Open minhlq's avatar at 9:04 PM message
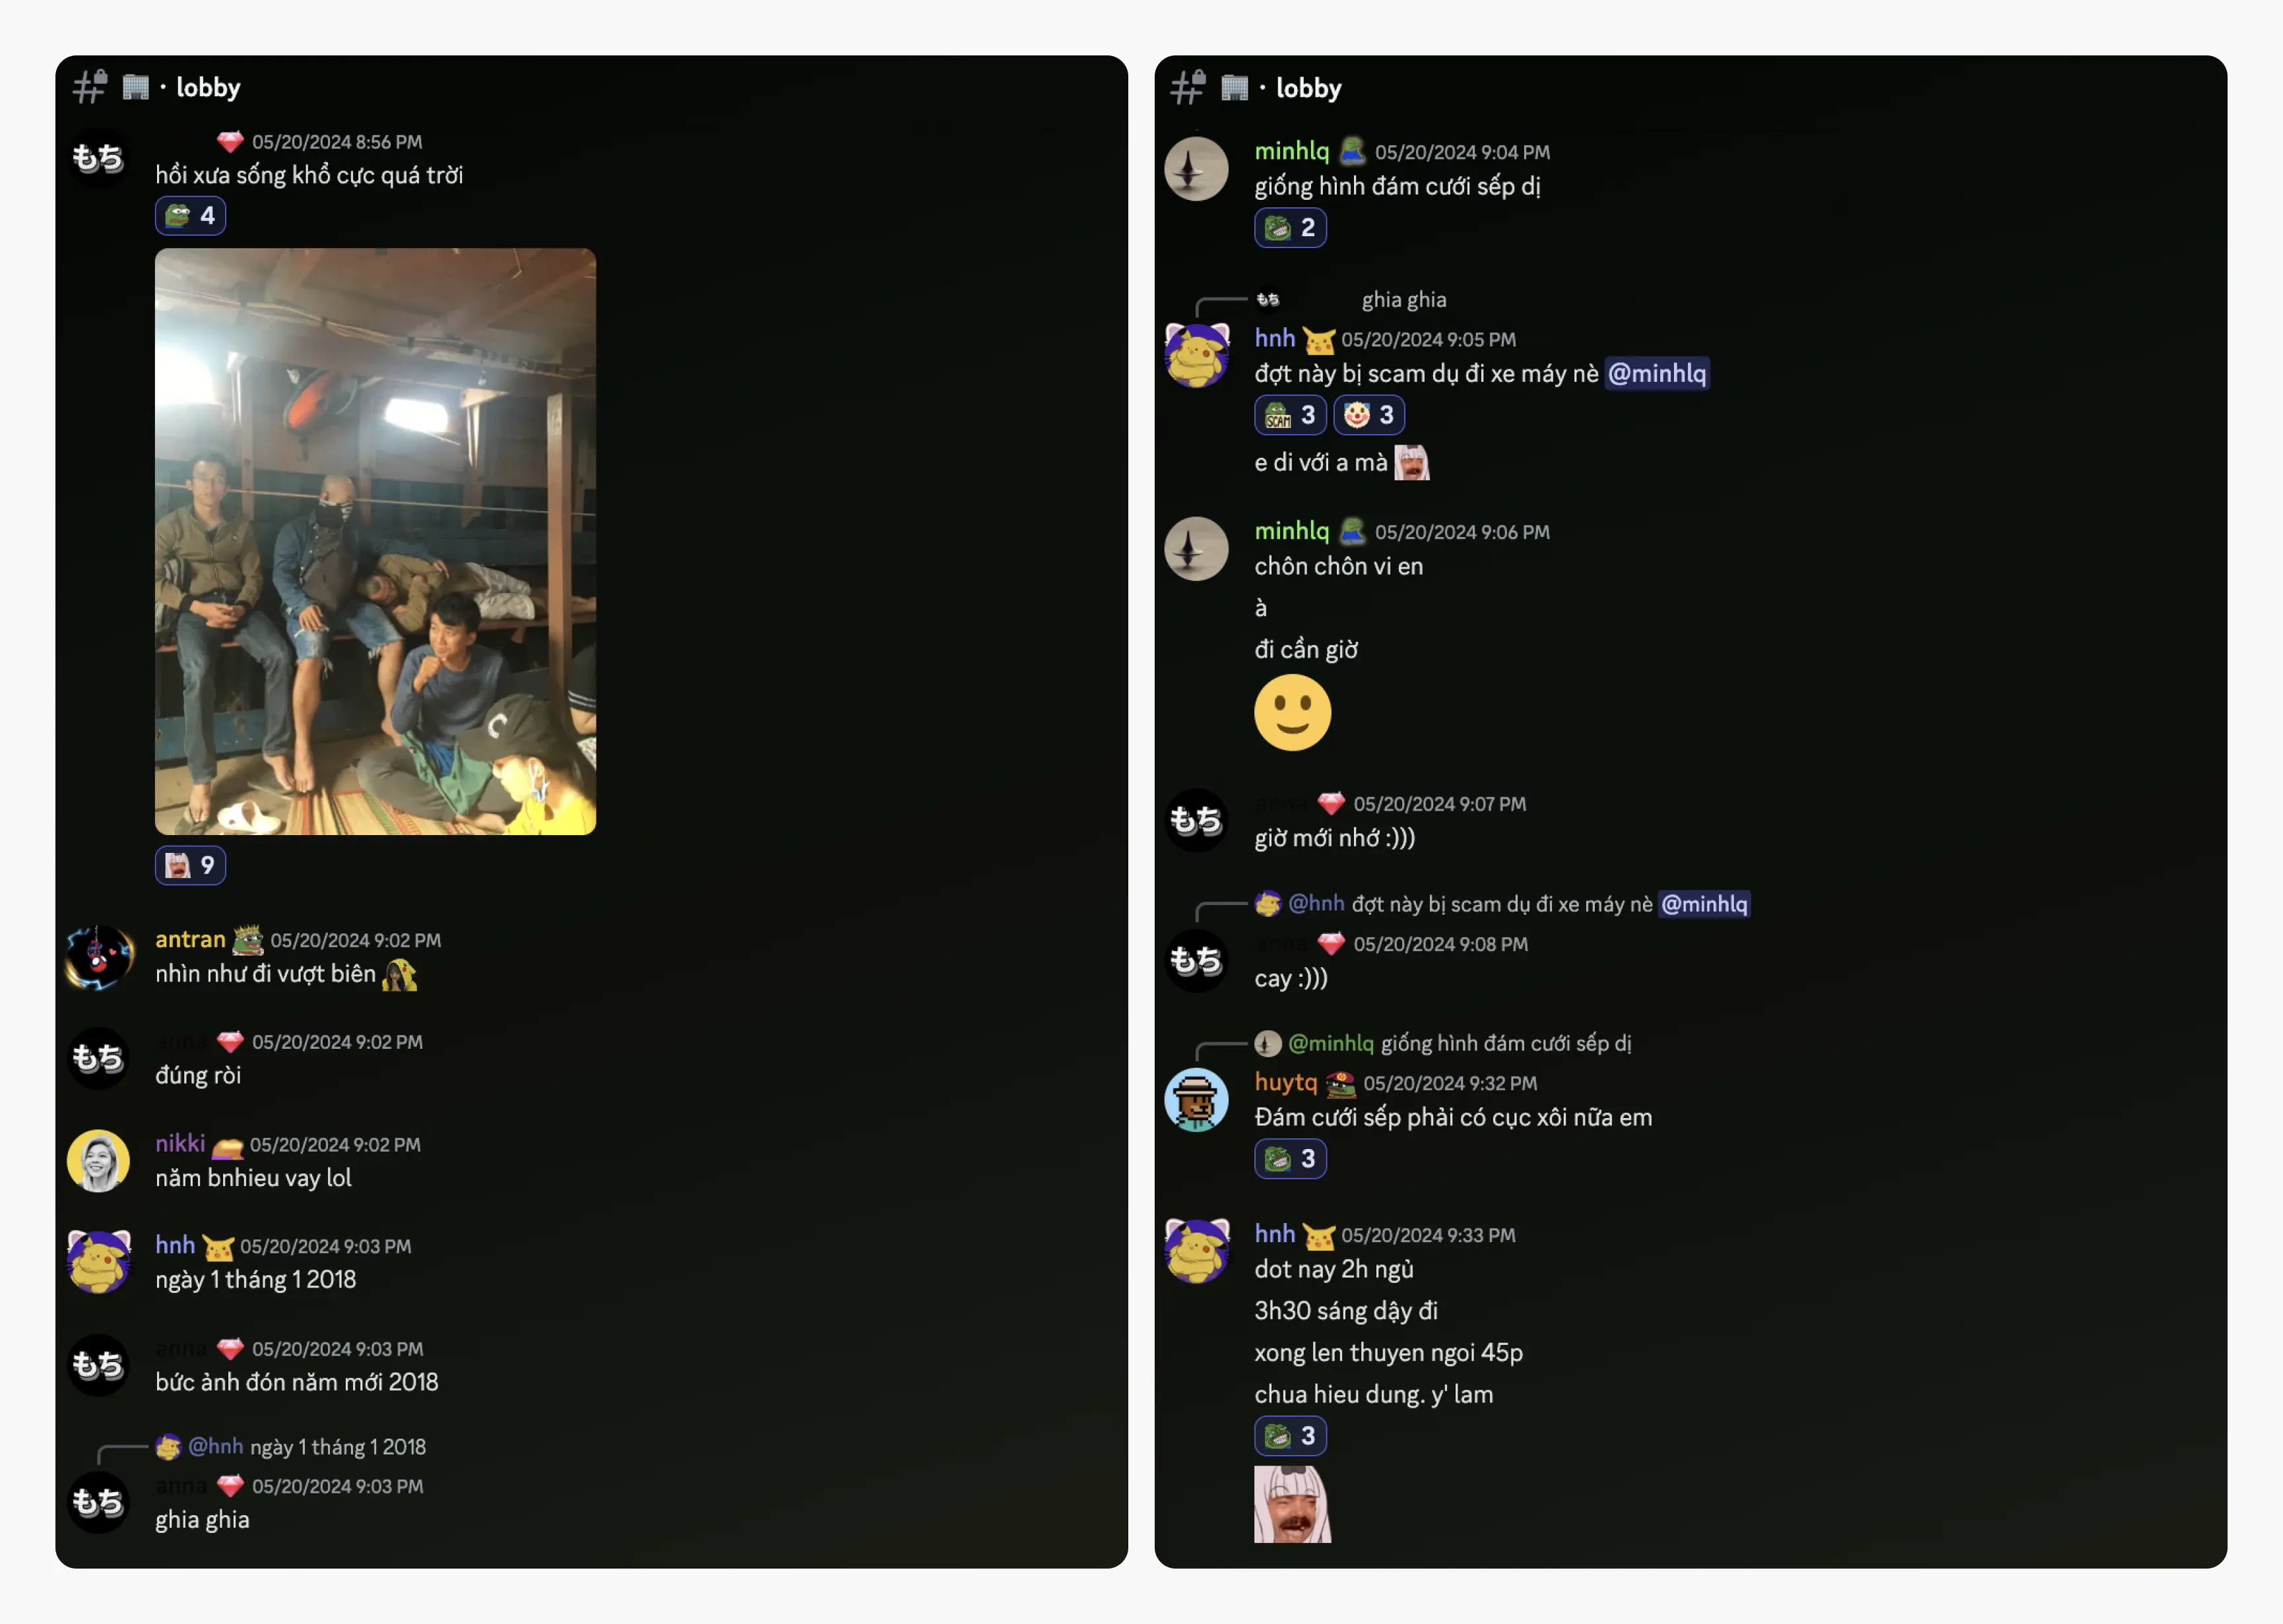Image resolution: width=2283 pixels, height=1624 pixels. point(1197,169)
